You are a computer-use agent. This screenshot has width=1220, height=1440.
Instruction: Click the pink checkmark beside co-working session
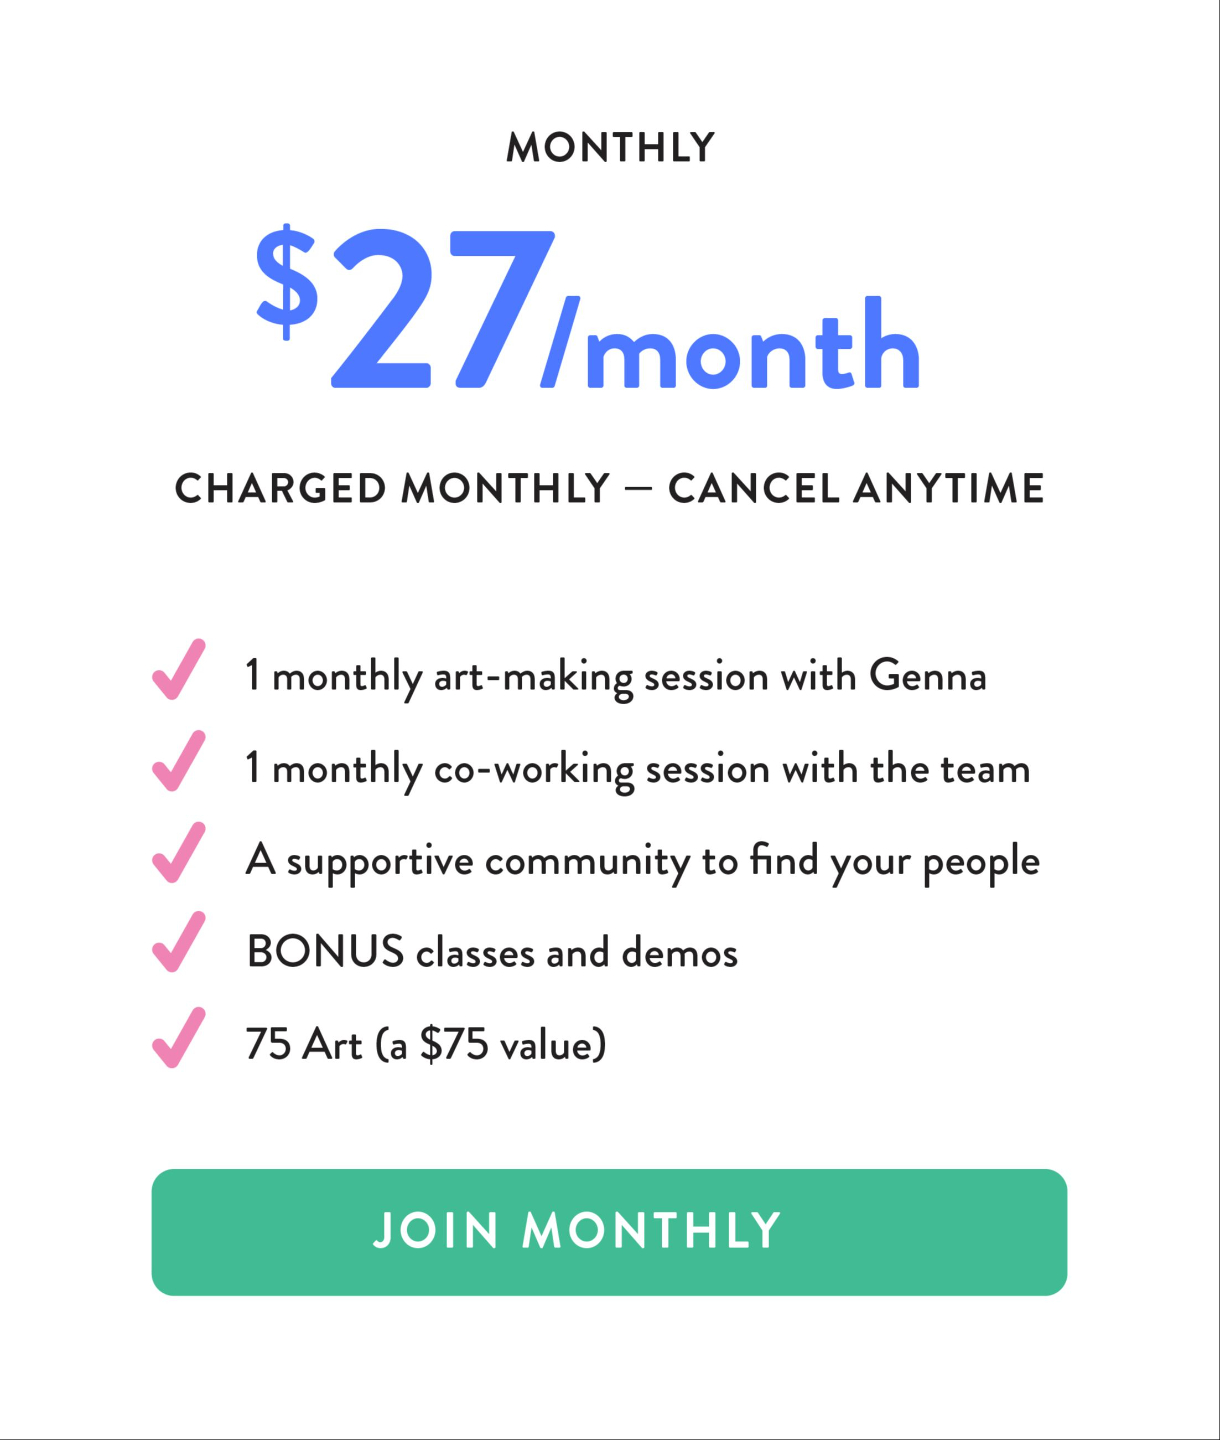click(x=179, y=762)
